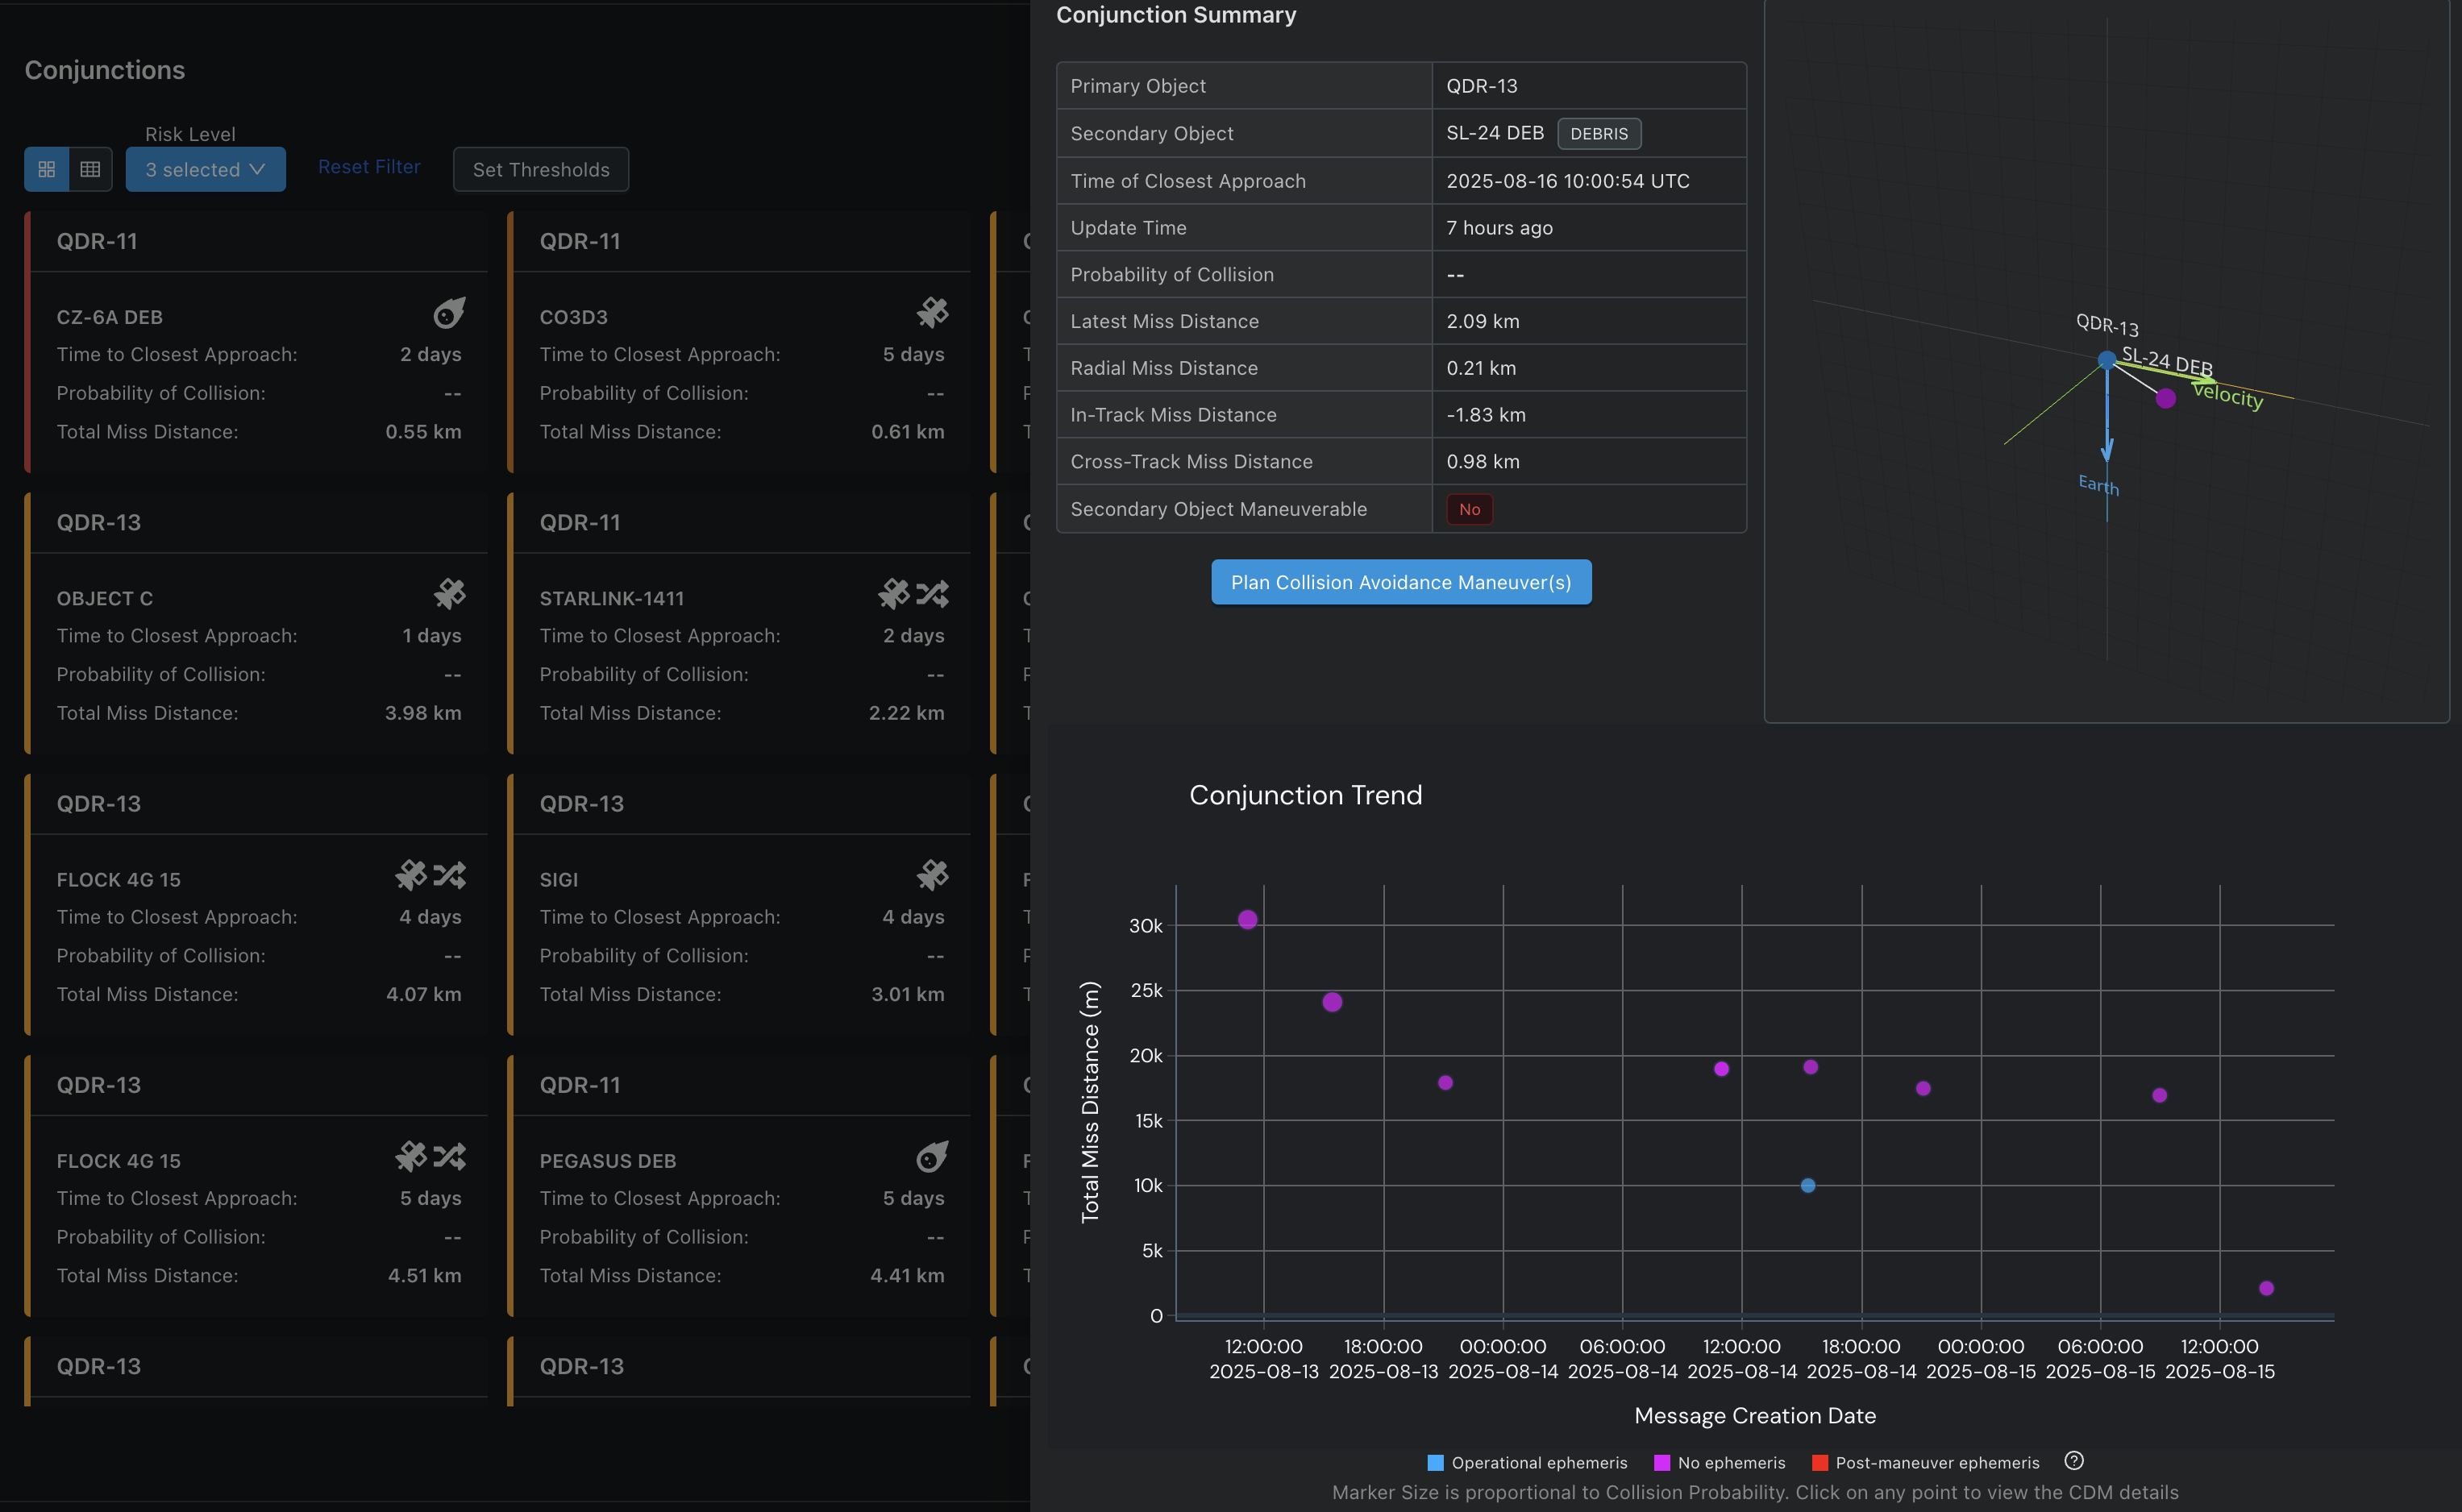This screenshot has height=1512, width=2462.
Task: Click satellite icon on FLOCK 4G 15 5-day card
Action: (x=410, y=1156)
